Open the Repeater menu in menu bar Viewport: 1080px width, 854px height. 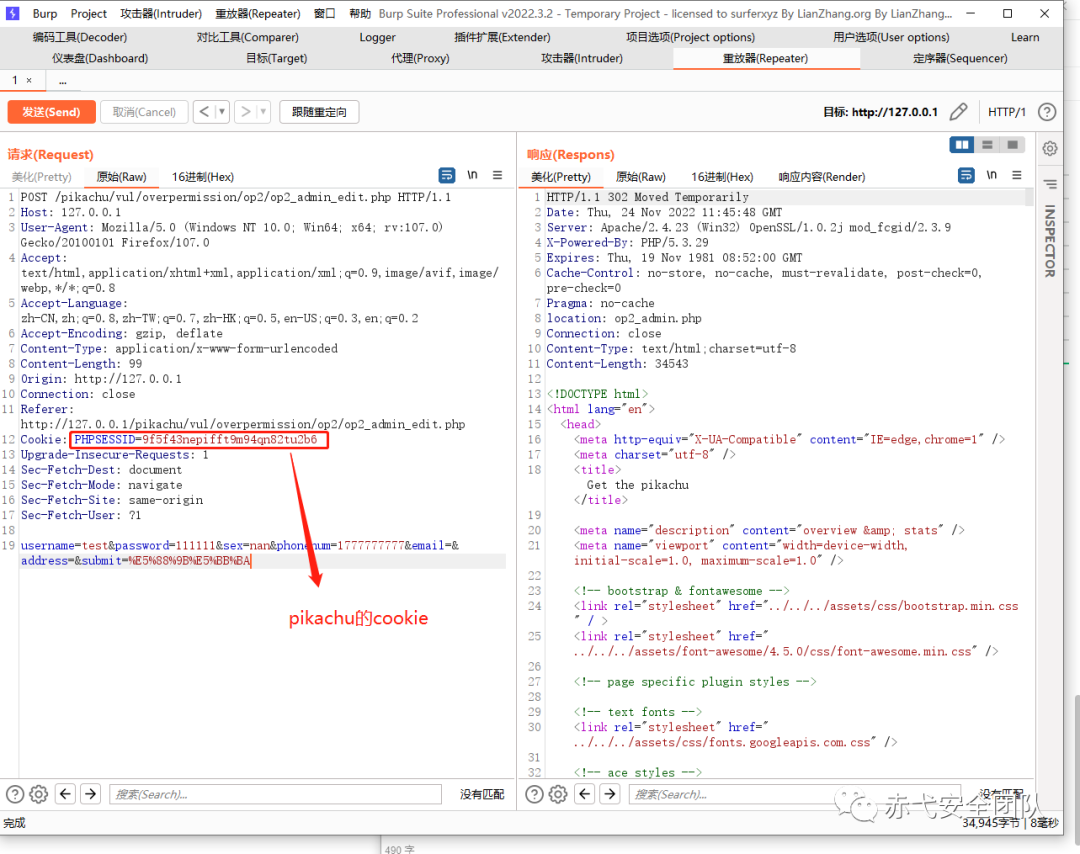coord(258,13)
